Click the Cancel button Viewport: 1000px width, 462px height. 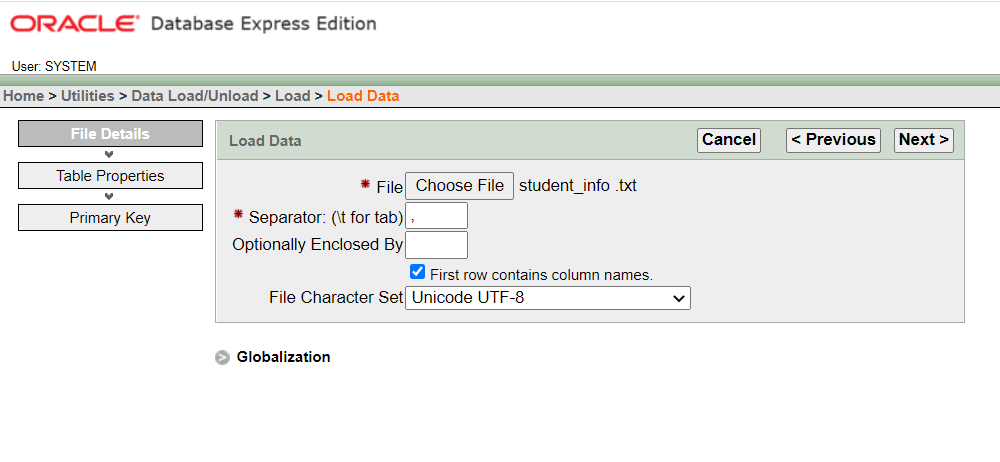pyautogui.click(x=728, y=140)
